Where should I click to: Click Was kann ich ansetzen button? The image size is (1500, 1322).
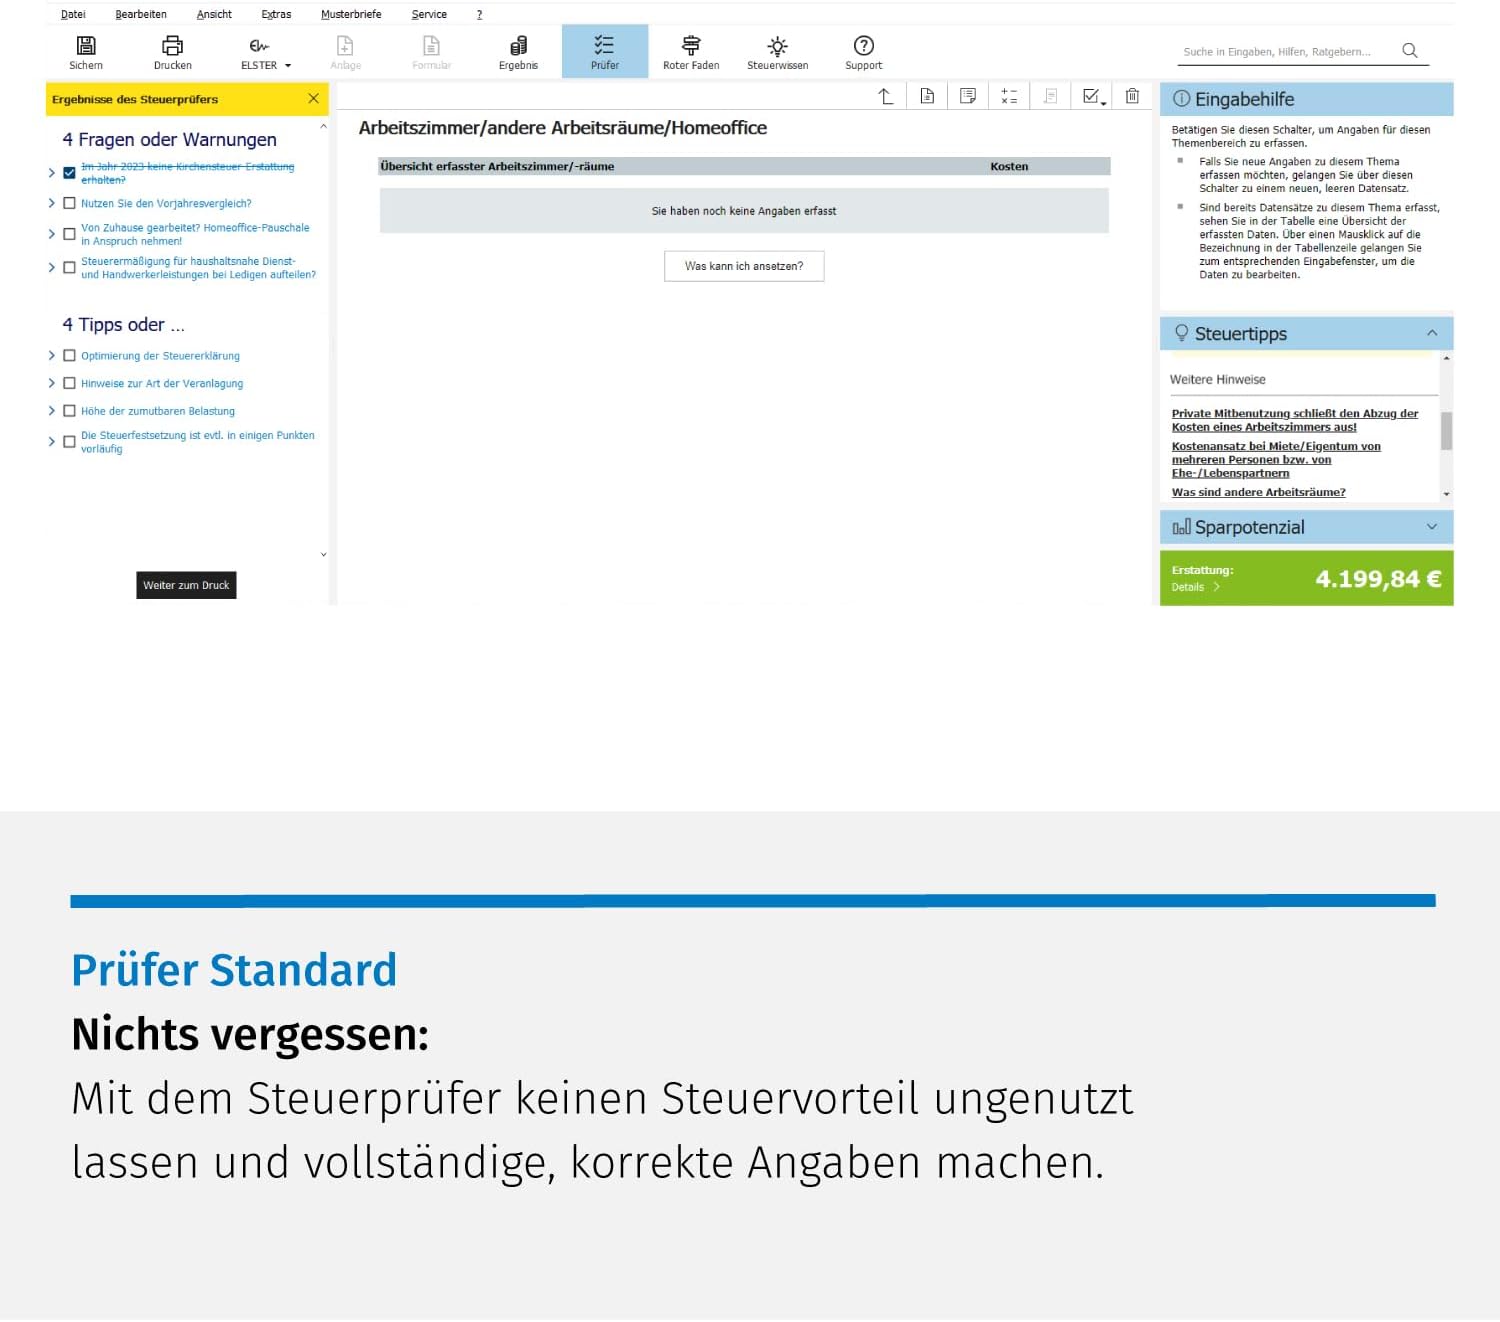(x=744, y=266)
